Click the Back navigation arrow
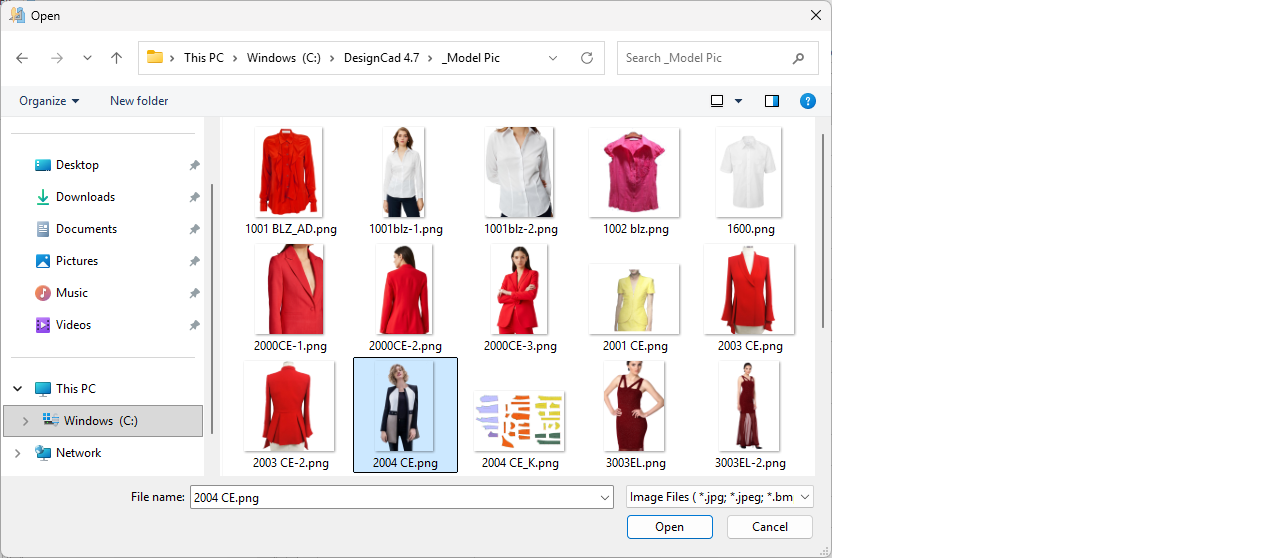This screenshot has height=558, width=1270. click(22, 58)
